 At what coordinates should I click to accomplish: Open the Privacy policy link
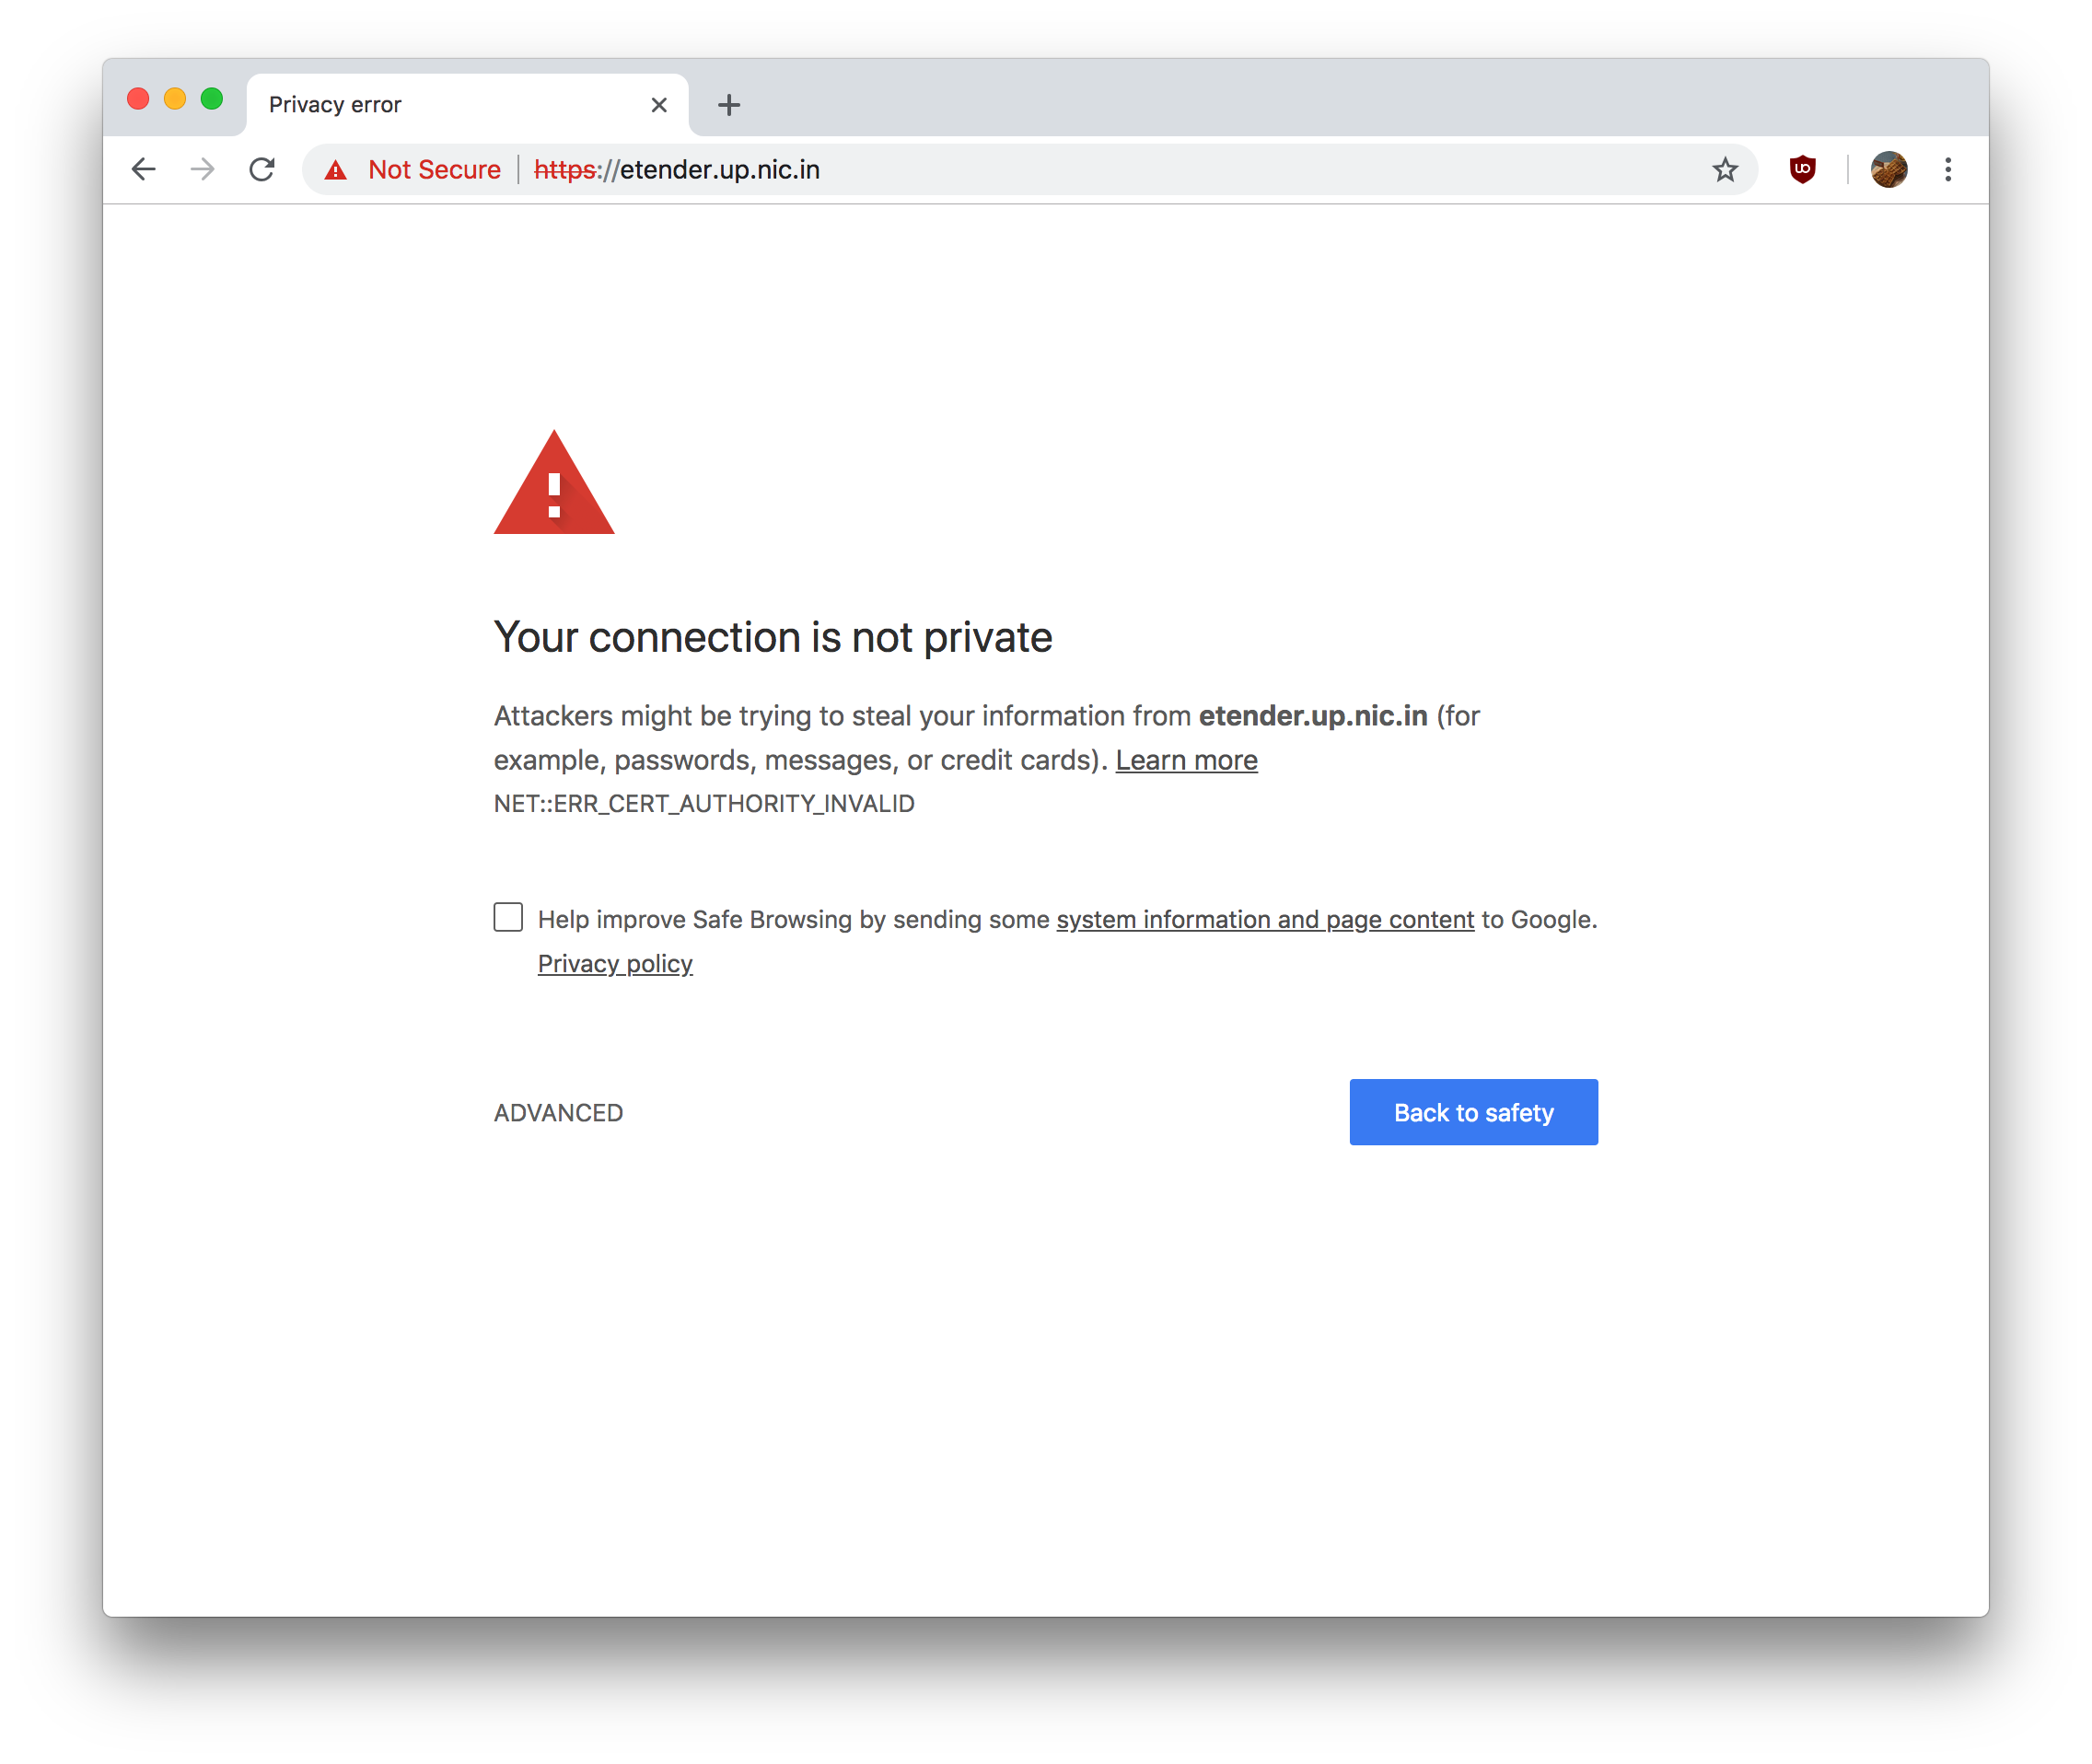[x=615, y=963]
